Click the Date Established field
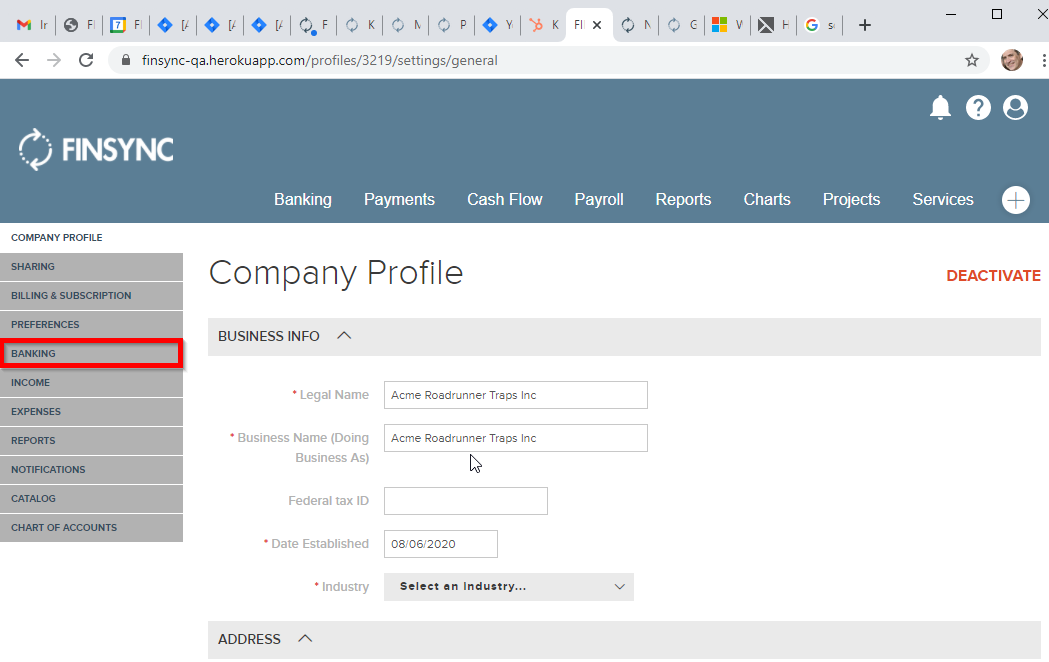Image resolution: width=1049 pixels, height=662 pixels. (440, 544)
